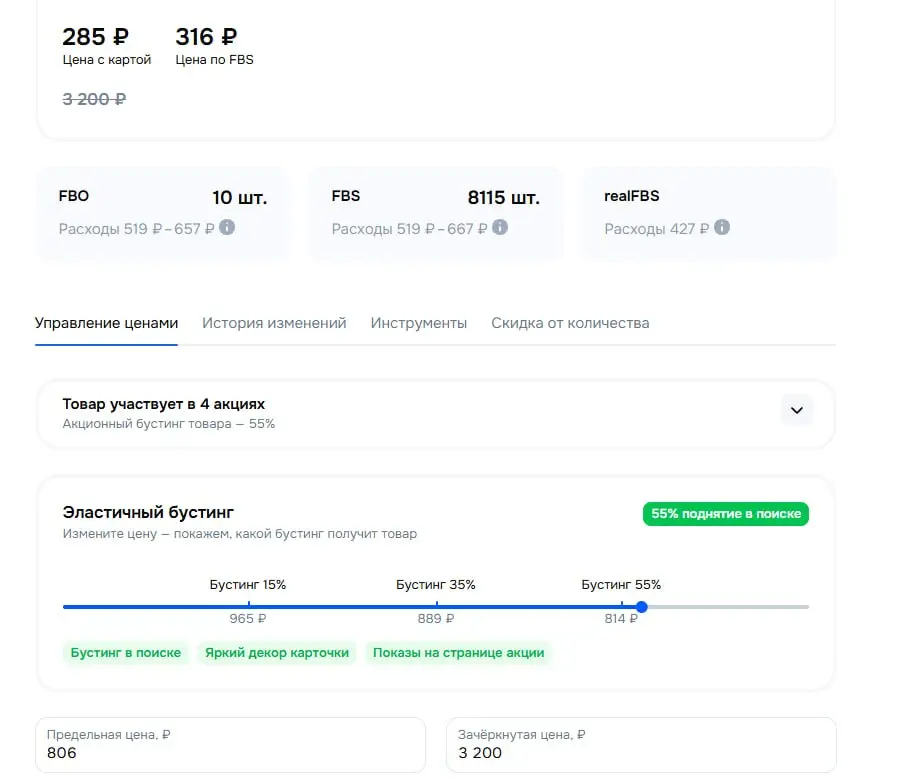905x784 pixels.
Task: Click the Акционный бустинг товара — 55% text
Action: click(x=169, y=424)
